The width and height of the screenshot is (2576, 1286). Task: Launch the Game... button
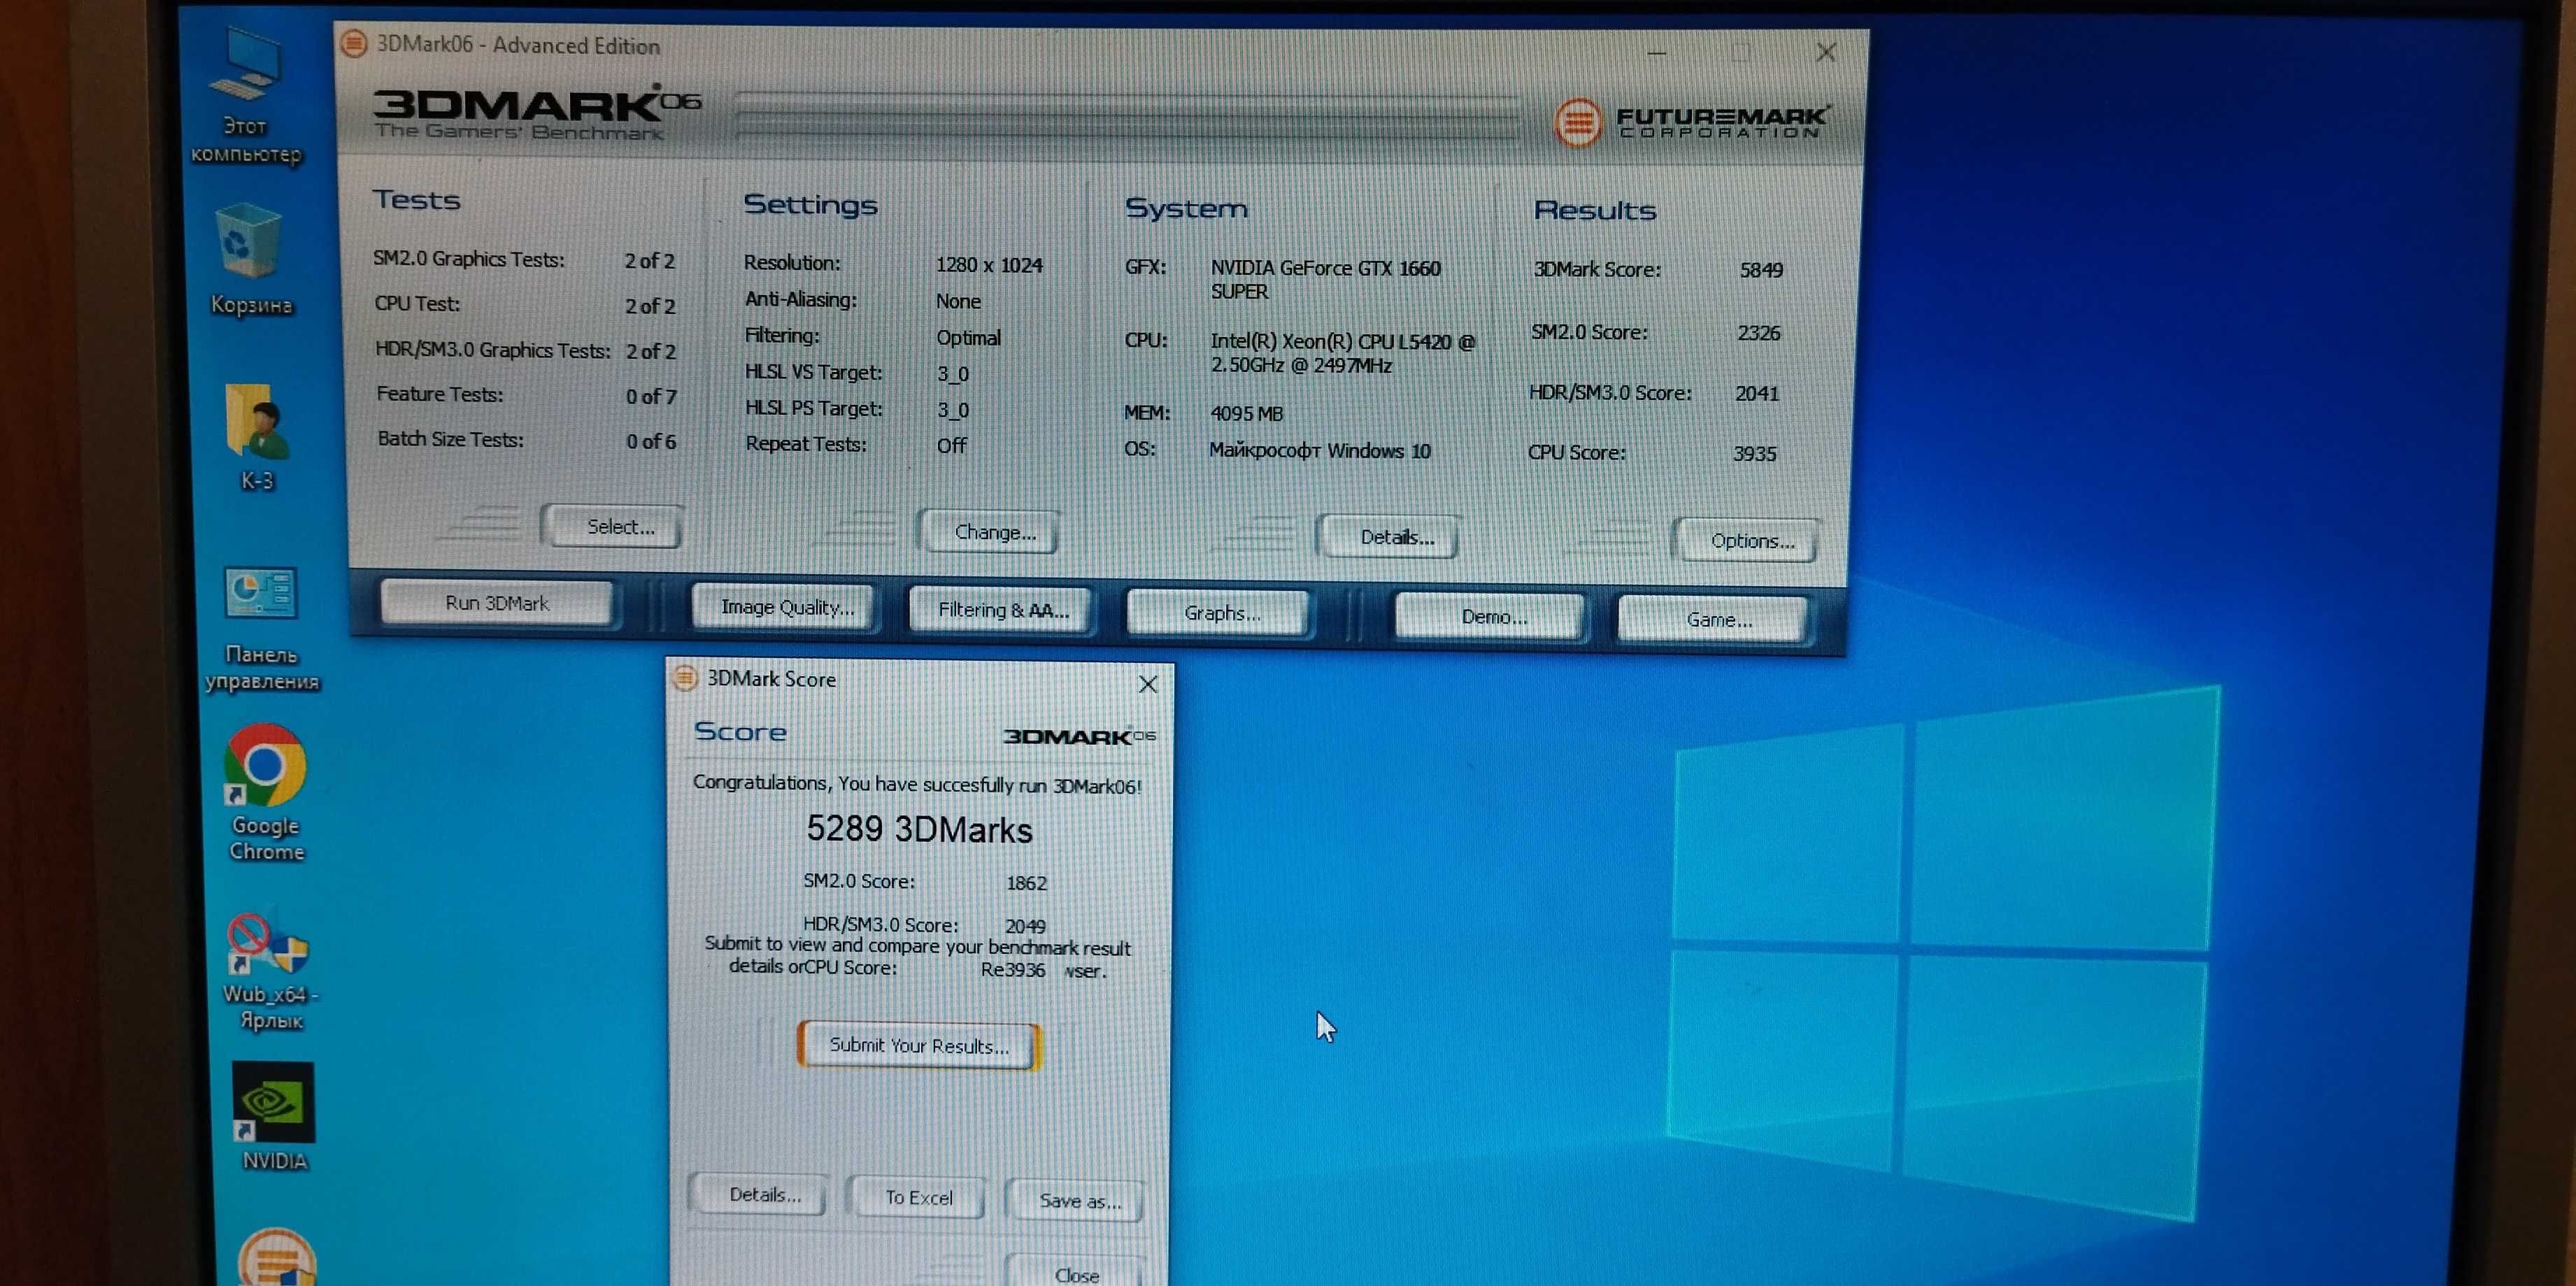tap(1713, 620)
